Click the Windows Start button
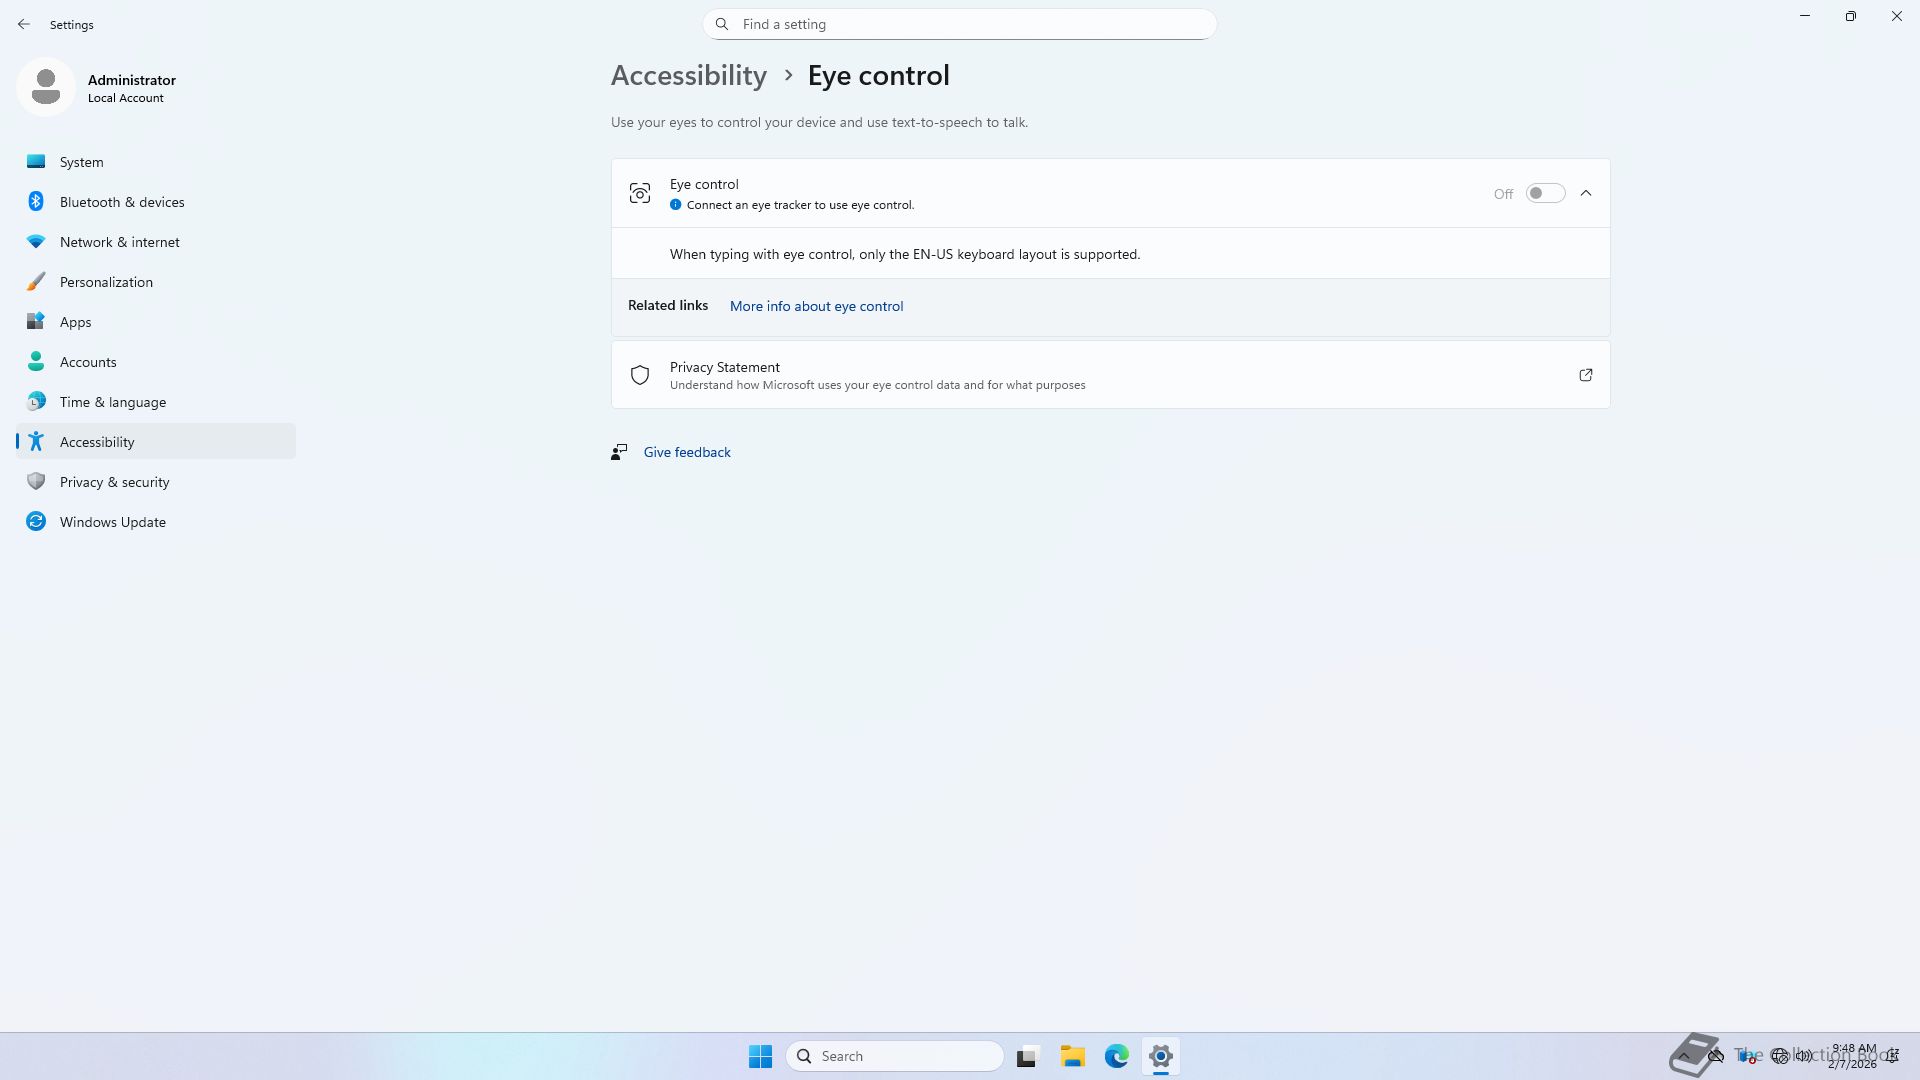 coord(760,1056)
